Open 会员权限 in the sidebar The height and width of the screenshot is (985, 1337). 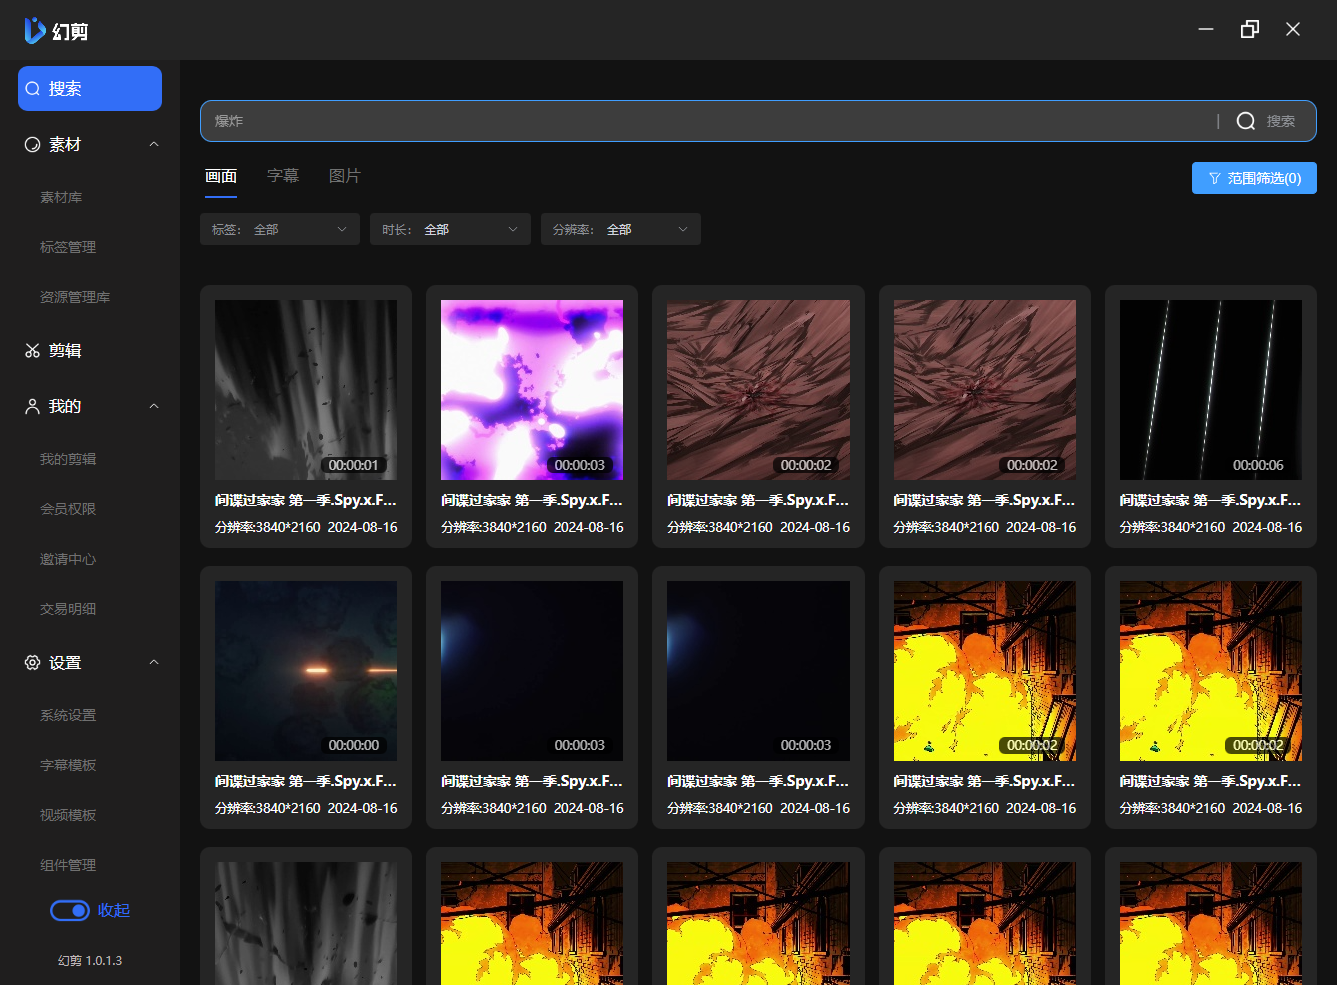pyautogui.click(x=68, y=509)
